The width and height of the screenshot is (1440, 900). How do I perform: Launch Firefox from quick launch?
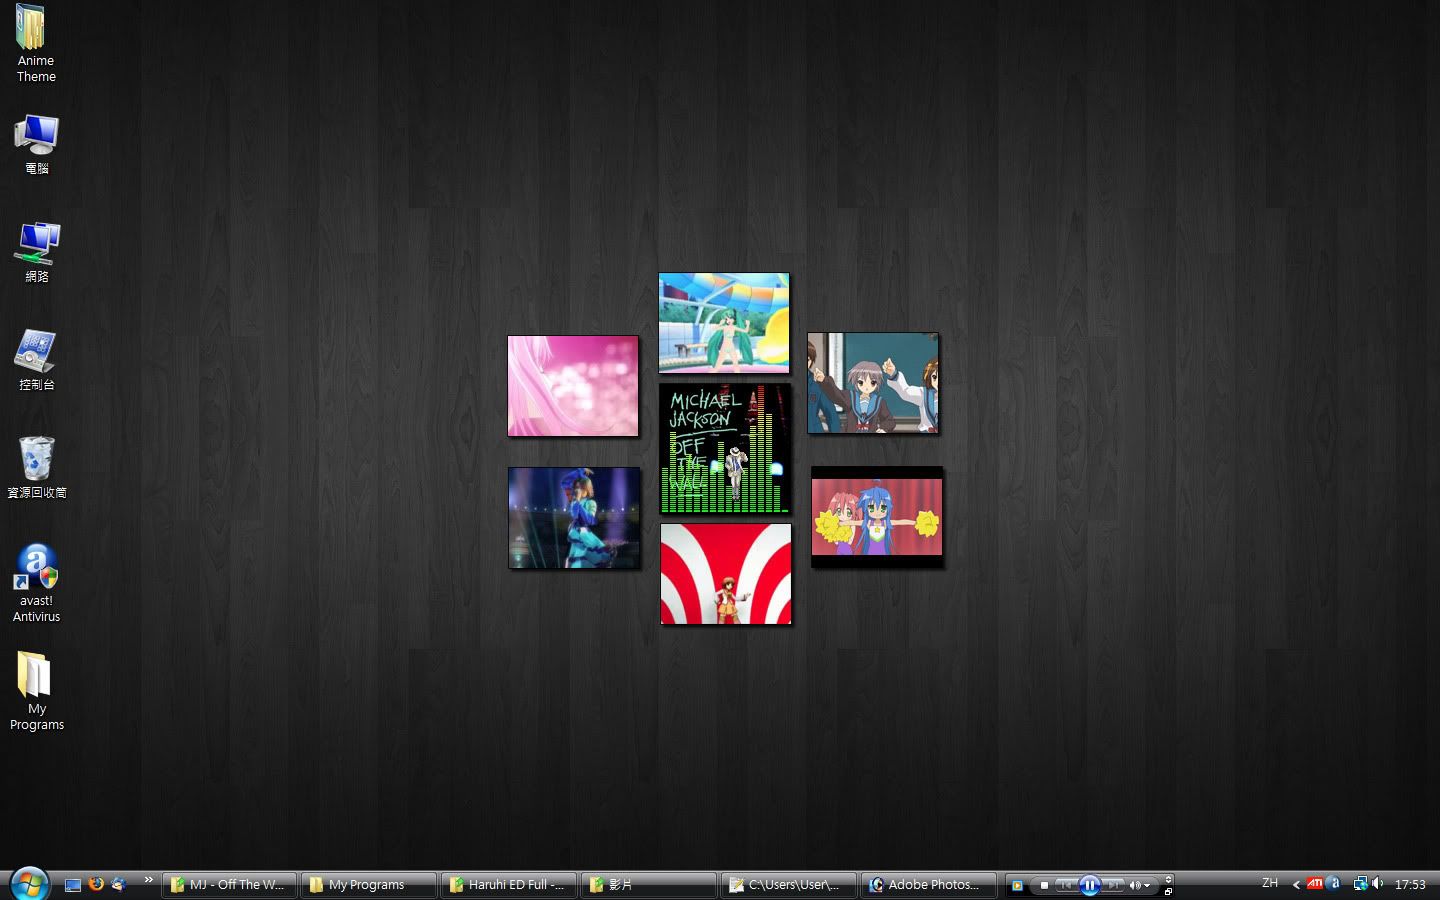[96, 884]
